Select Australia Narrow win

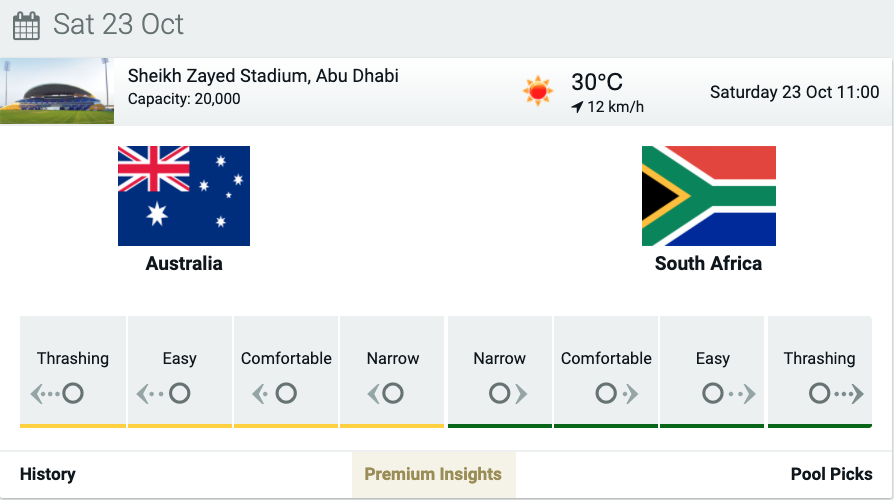(x=392, y=372)
